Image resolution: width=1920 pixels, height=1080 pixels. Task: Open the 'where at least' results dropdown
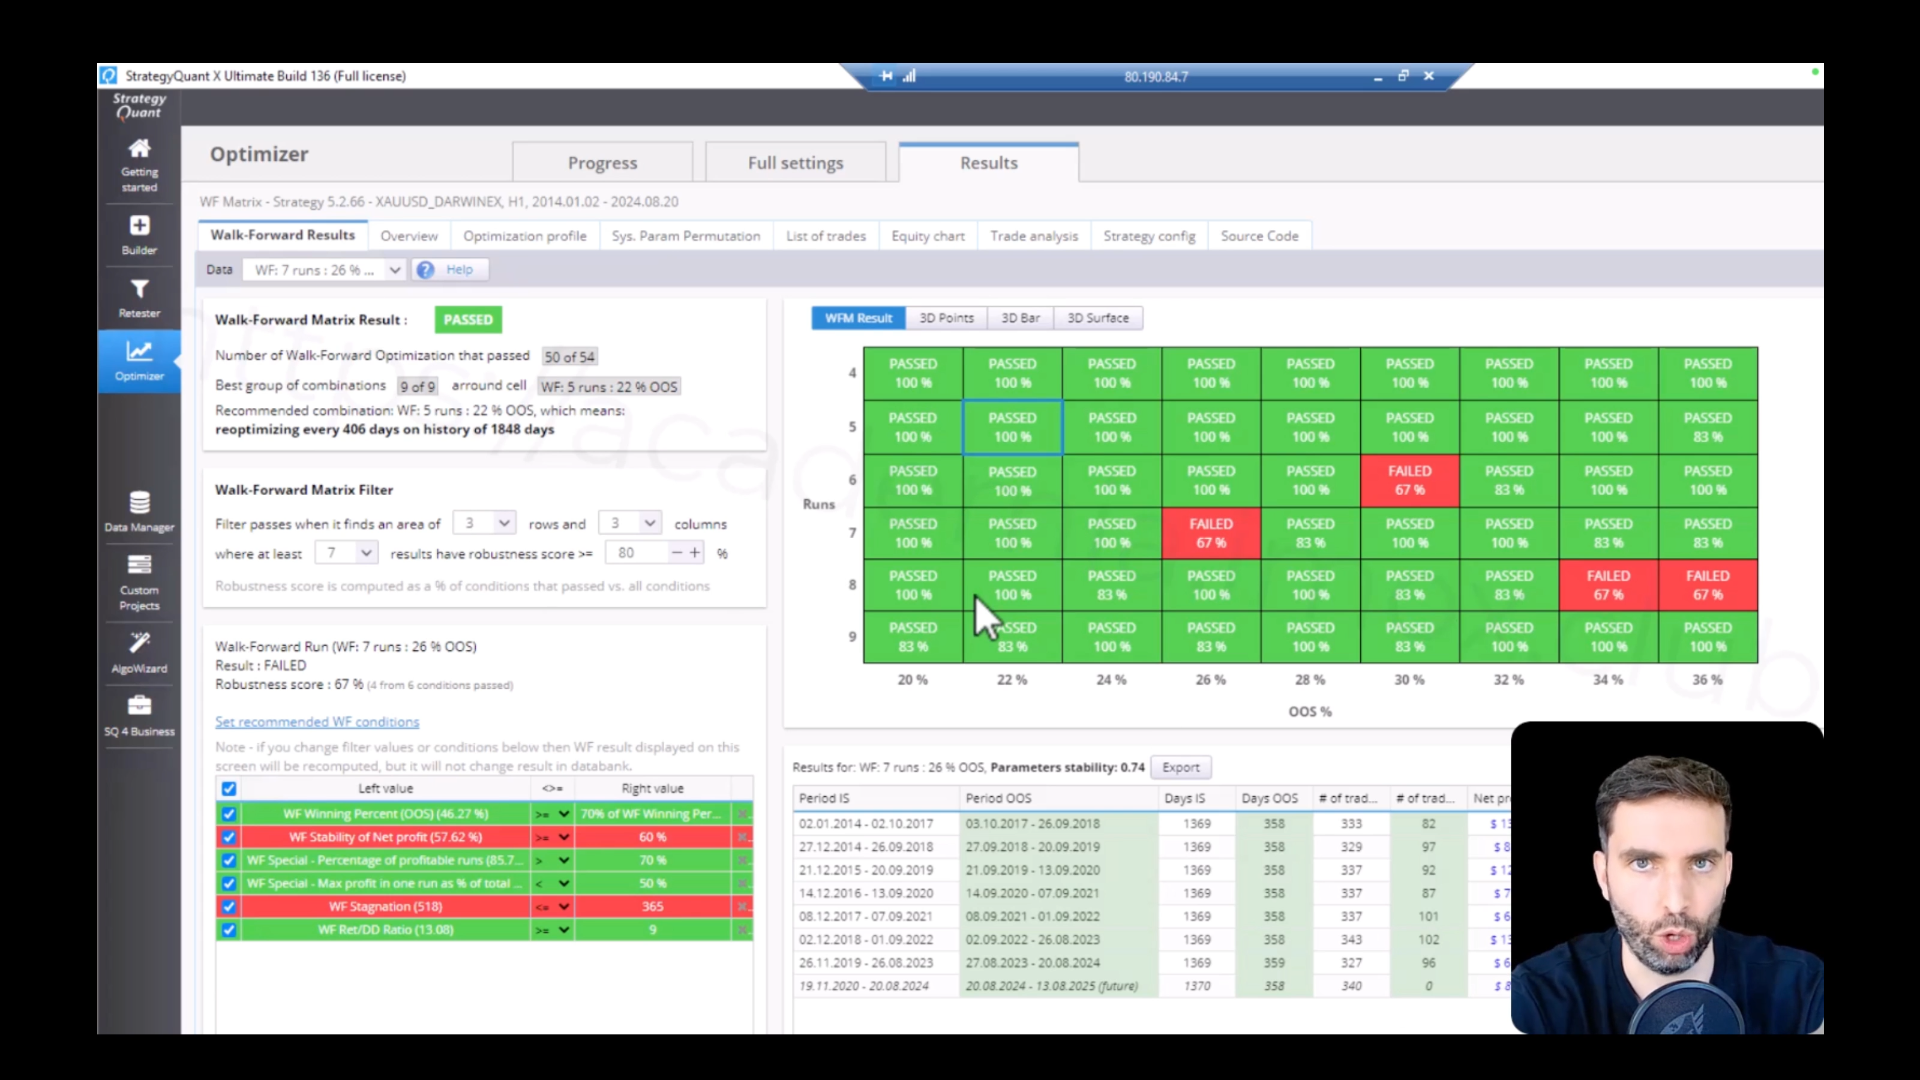tap(346, 553)
